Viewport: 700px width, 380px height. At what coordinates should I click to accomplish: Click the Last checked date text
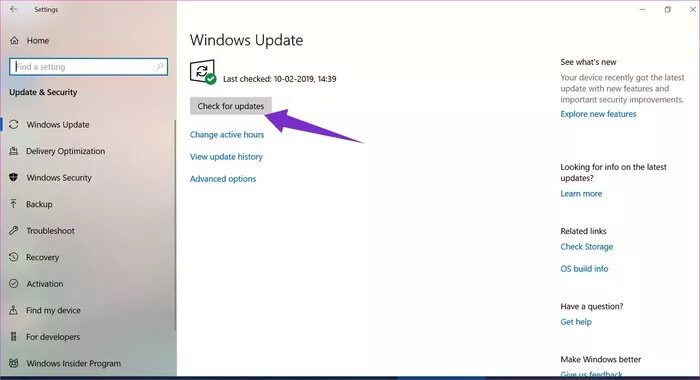click(279, 79)
